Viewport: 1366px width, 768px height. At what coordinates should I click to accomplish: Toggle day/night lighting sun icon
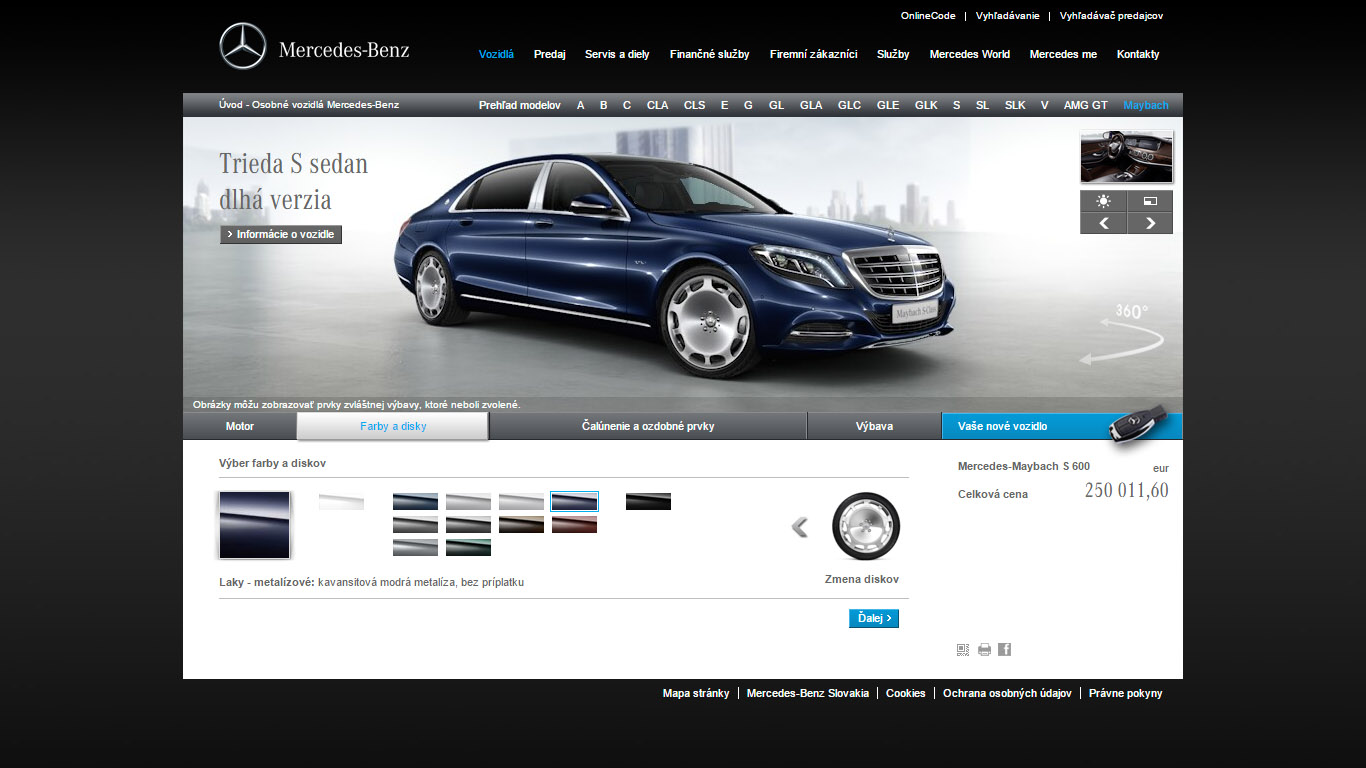(x=1103, y=201)
